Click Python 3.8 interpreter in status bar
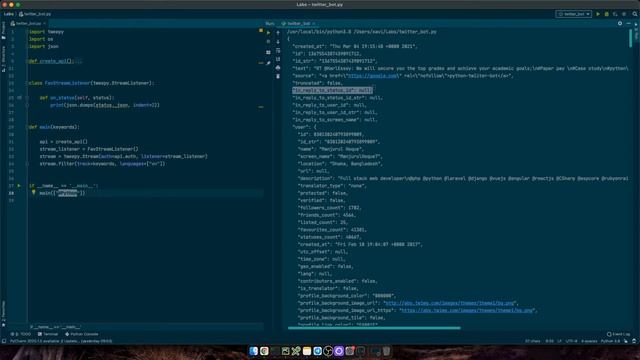 610,341
